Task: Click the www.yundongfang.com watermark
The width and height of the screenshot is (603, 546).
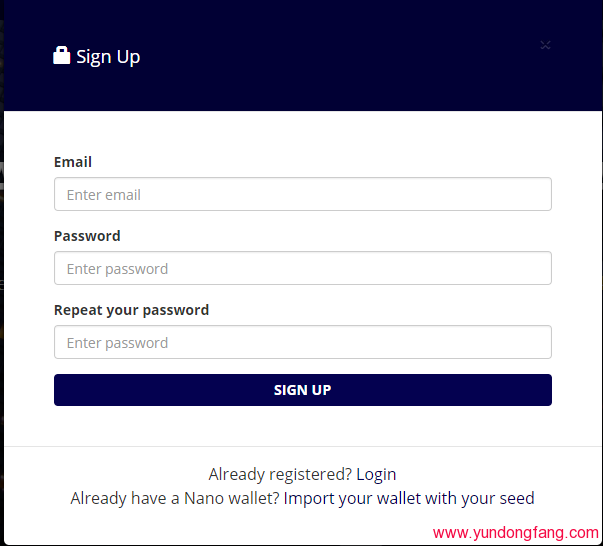Action: tap(515, 533)
